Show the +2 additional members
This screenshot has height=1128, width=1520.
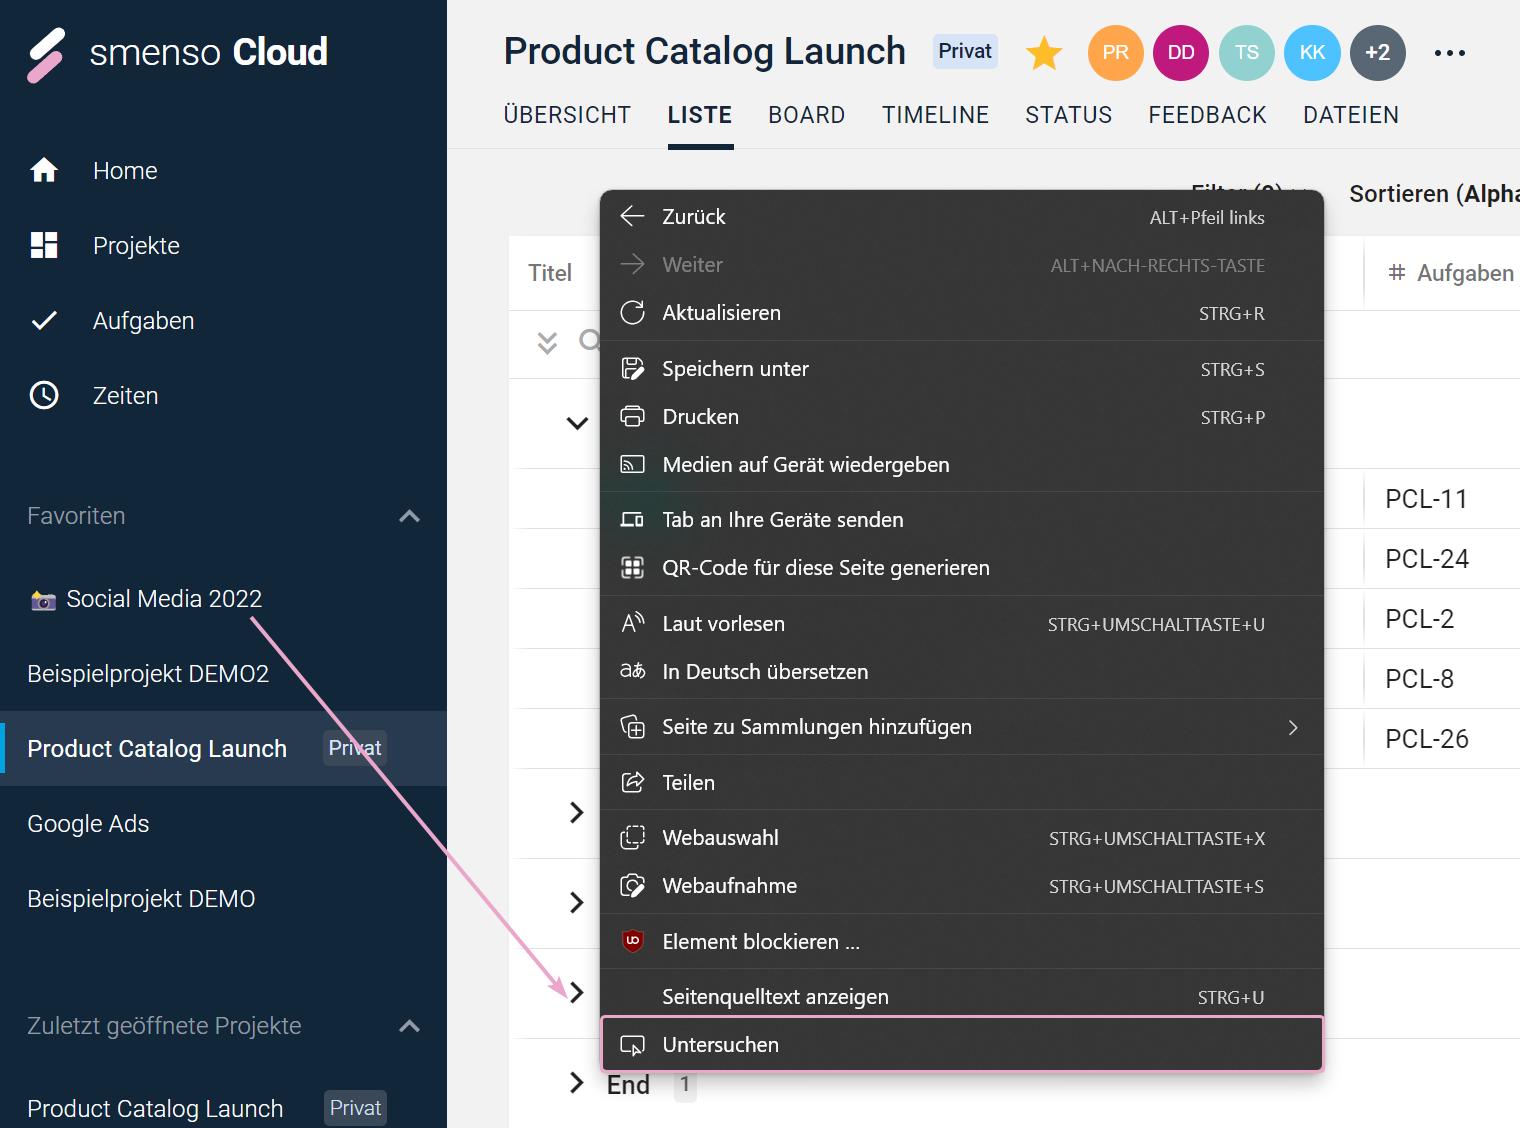(x=1378, y=53)
